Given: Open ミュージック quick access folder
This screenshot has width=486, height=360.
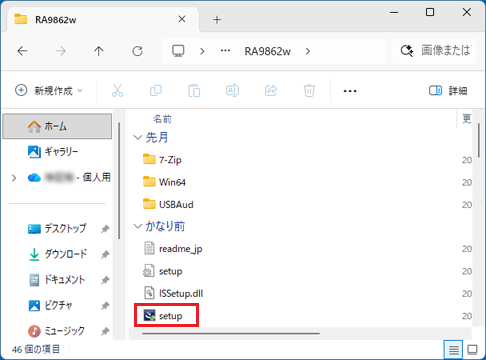Looking at the screenshot, I should point(56,331).
